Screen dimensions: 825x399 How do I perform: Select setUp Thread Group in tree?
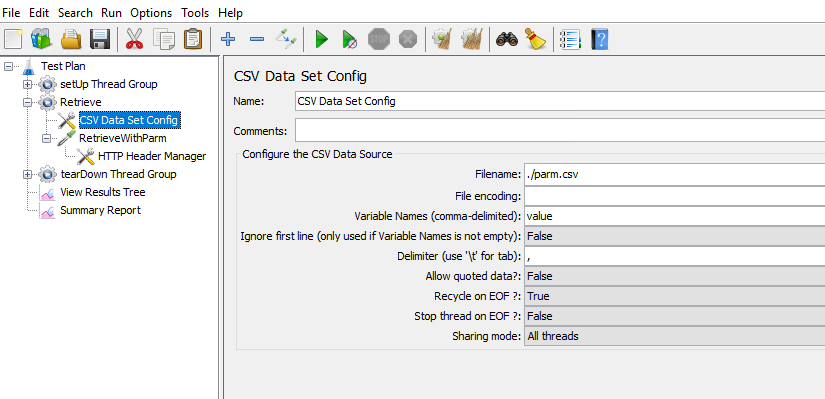pos(108,84)
